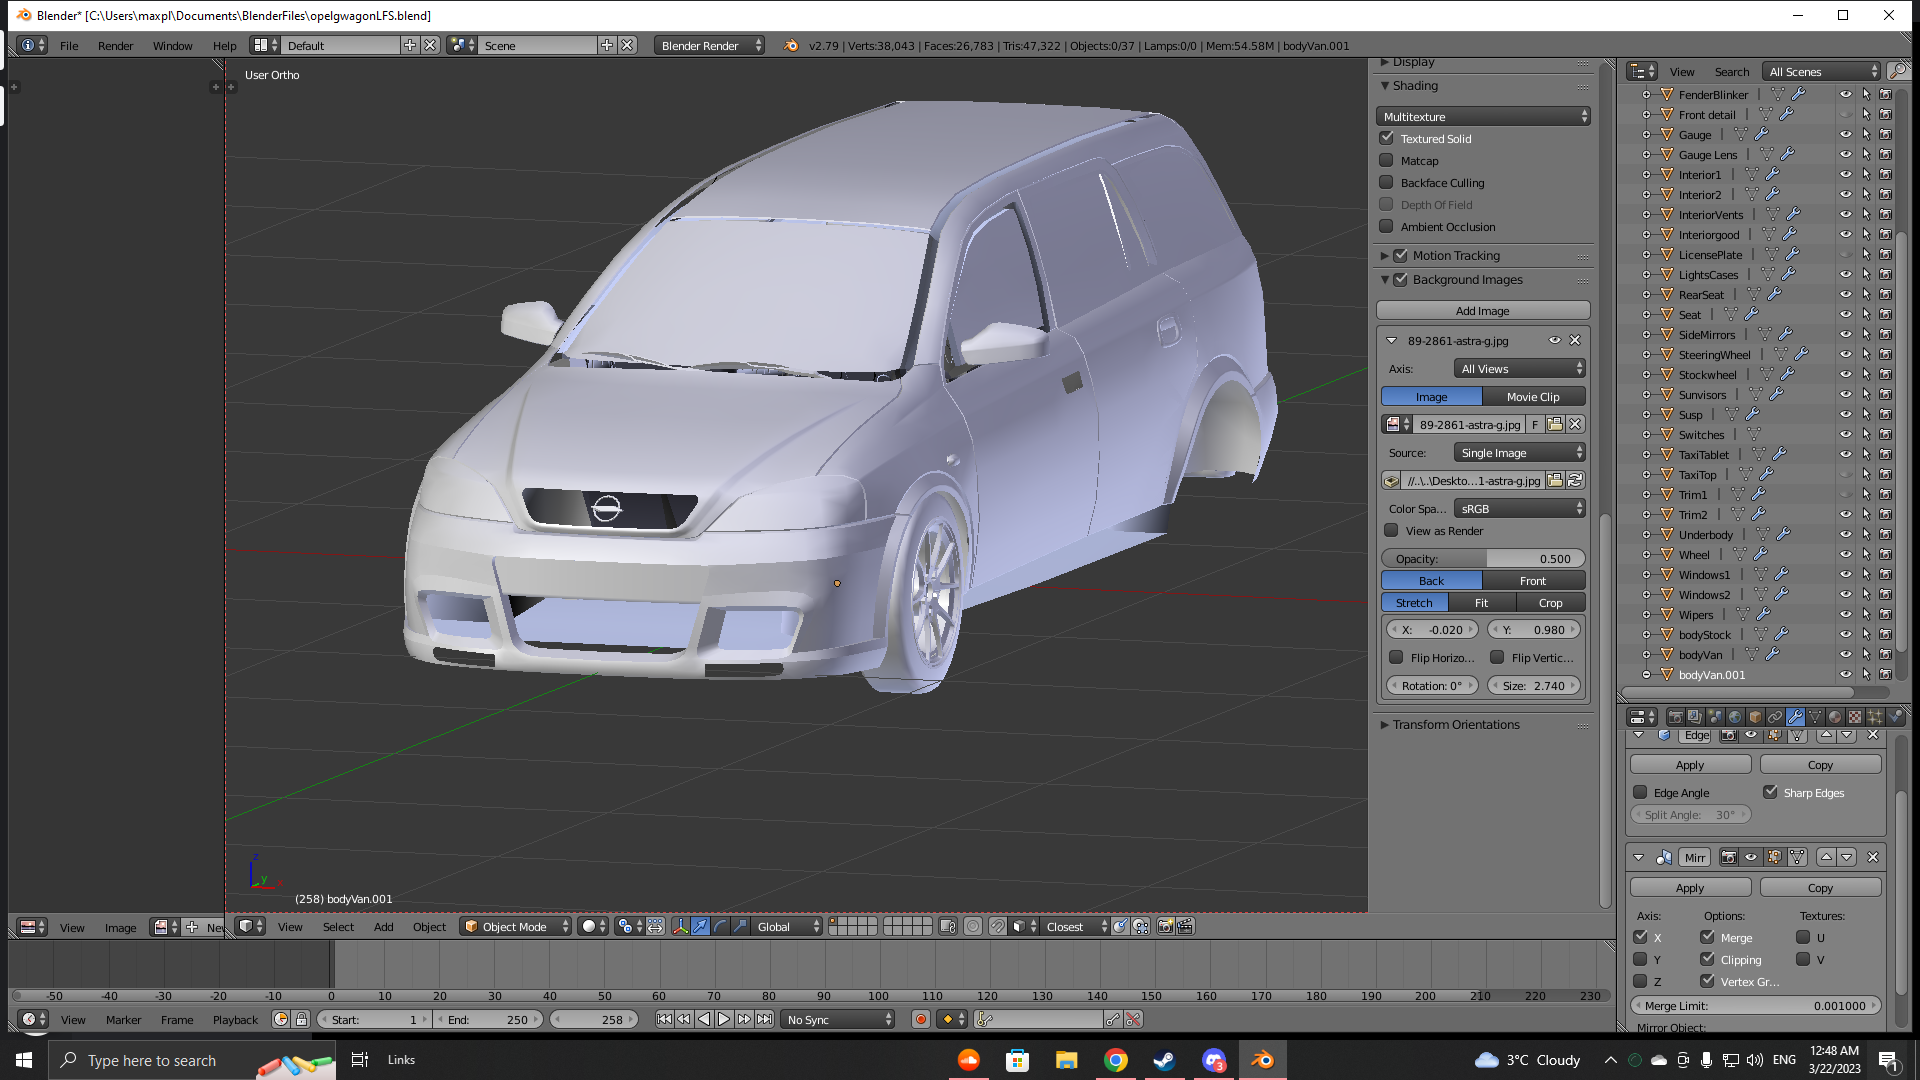Open the Object Mode selector dropdown
1920x1080 pixels.
coord(516,927)
